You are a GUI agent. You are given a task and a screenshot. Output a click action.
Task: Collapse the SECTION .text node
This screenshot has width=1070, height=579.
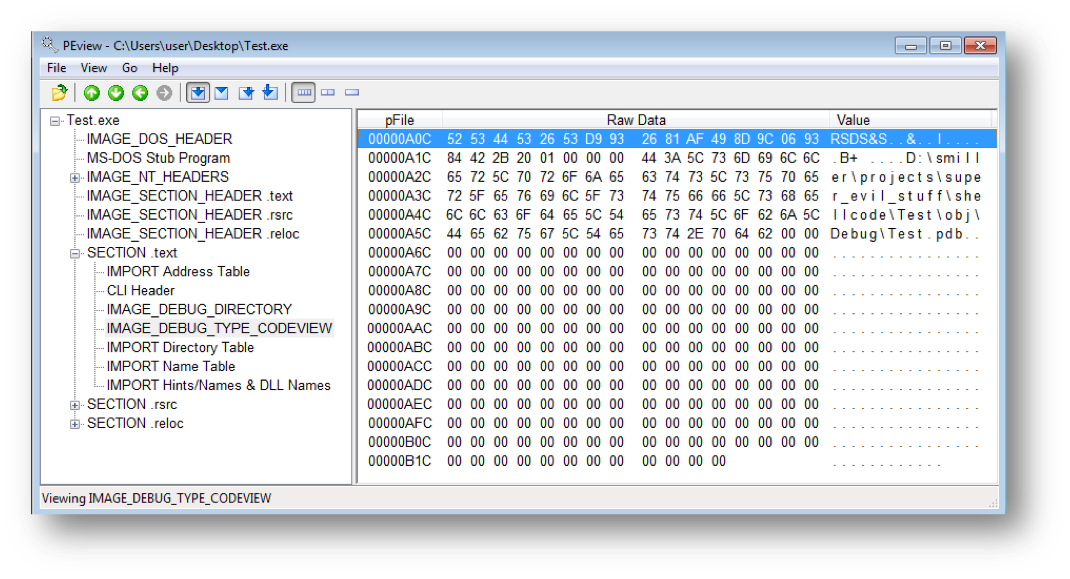click(74, 253)
